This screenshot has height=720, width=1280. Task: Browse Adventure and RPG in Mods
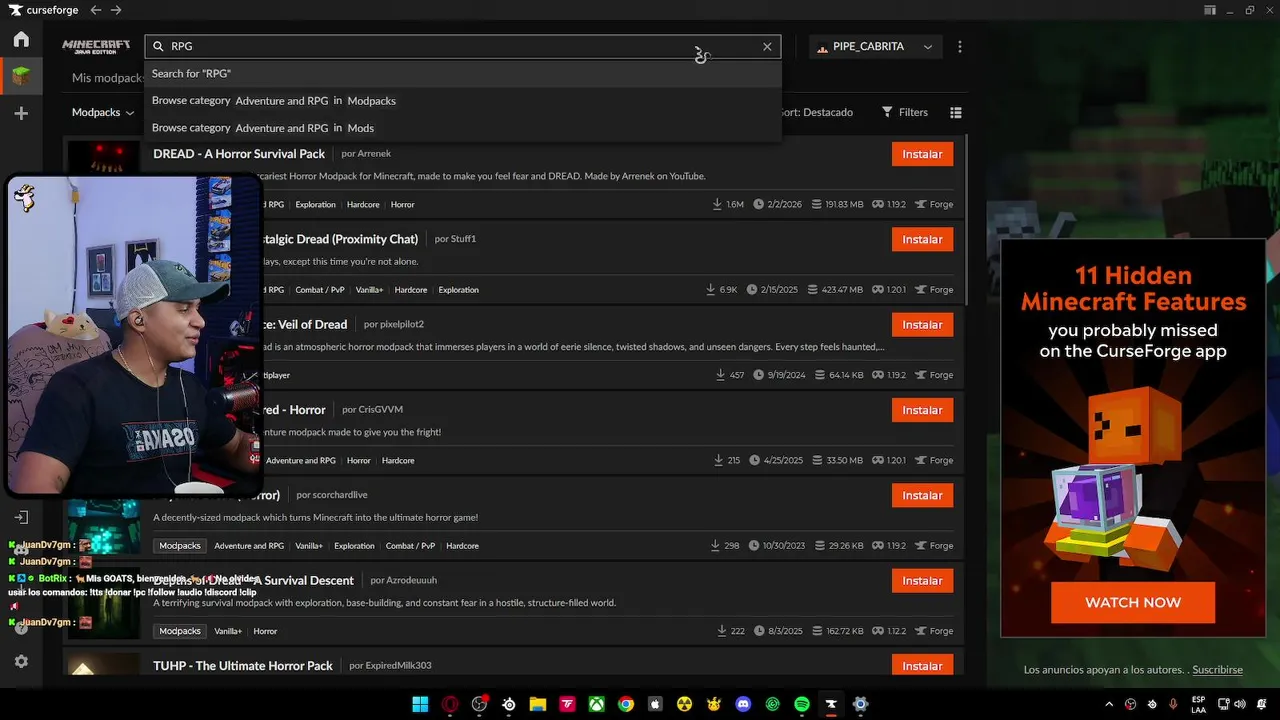click(x=462, y=128)
